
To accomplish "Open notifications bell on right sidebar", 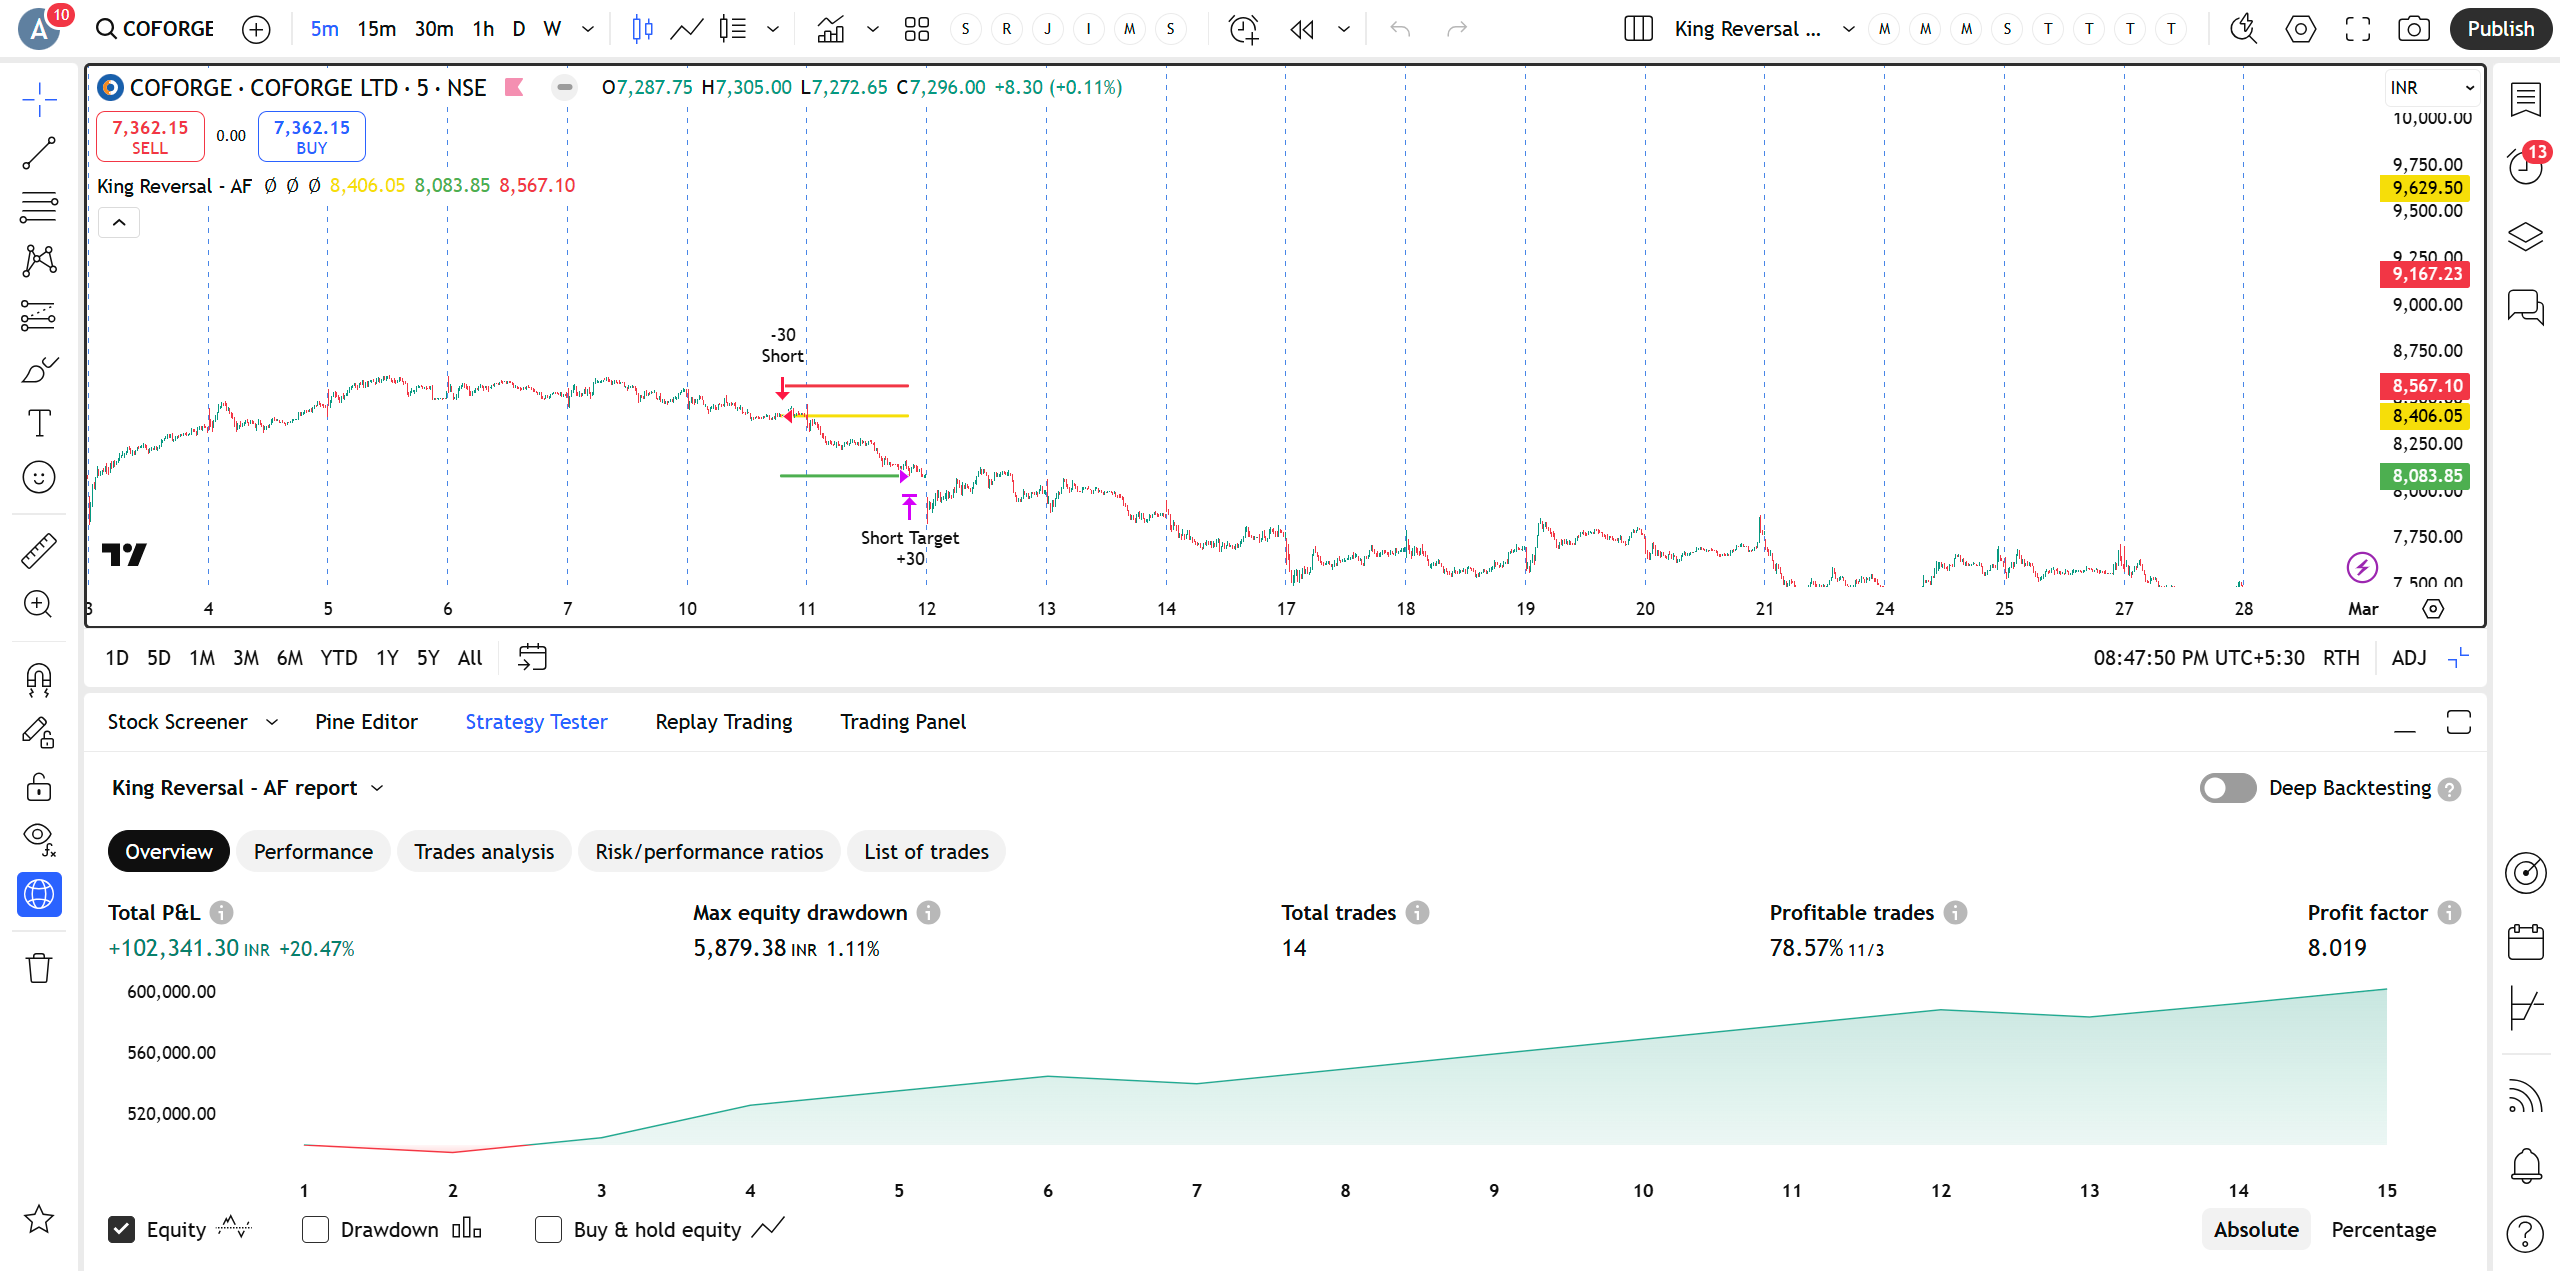I will click(x=2526, y=1165).
